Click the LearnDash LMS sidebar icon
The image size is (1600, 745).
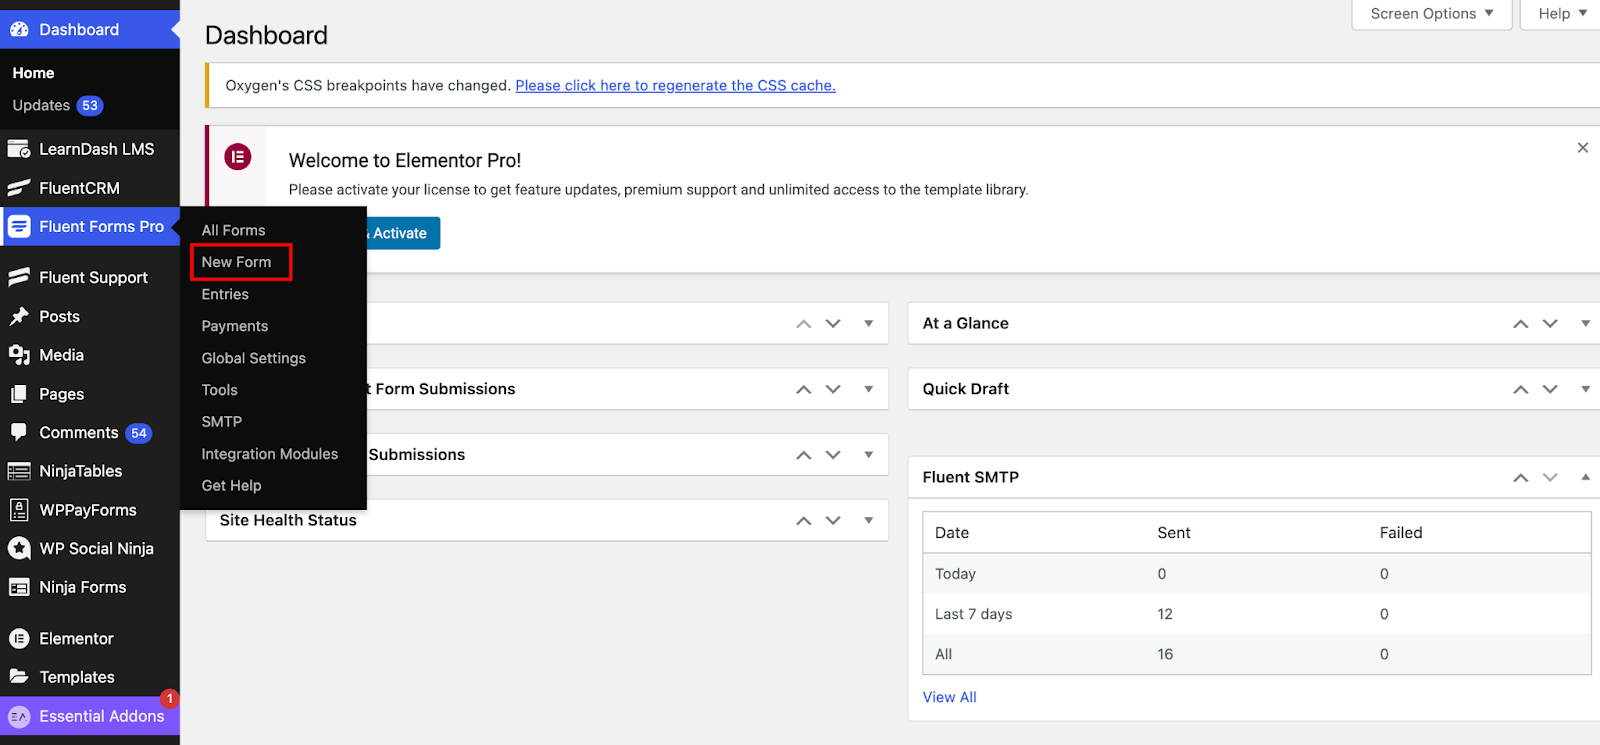[19, 149]
